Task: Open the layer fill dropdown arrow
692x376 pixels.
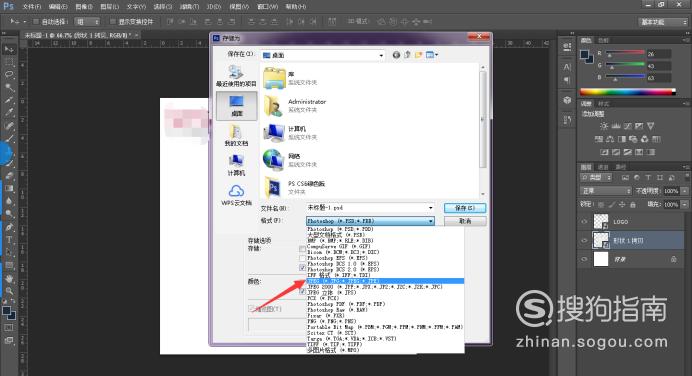Action: [x=684, y=205]
